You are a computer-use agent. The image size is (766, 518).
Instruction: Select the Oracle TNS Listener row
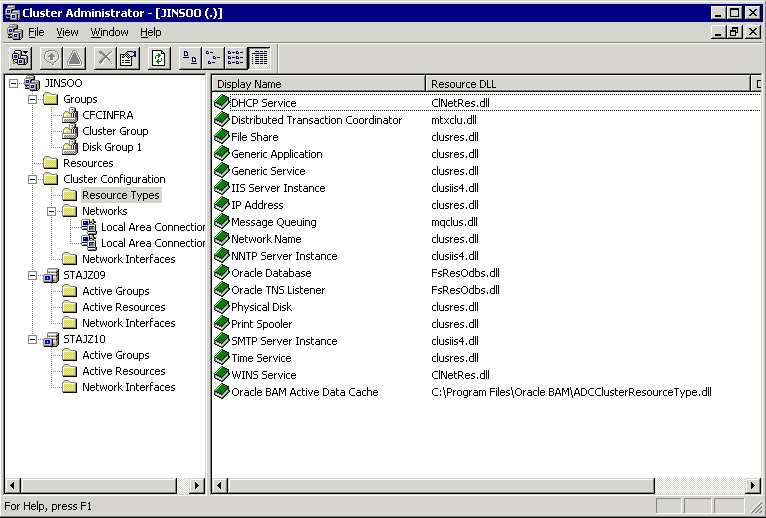(x=278, y=290)
